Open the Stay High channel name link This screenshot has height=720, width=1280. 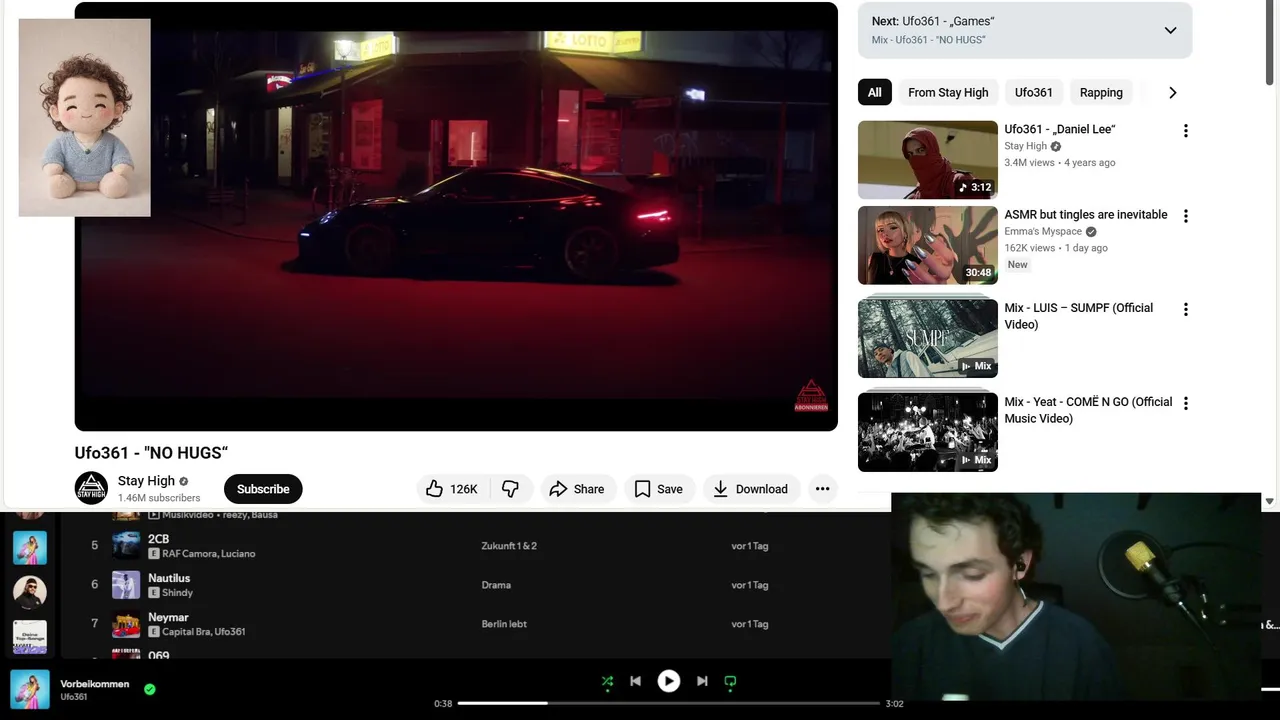[146, 481]
